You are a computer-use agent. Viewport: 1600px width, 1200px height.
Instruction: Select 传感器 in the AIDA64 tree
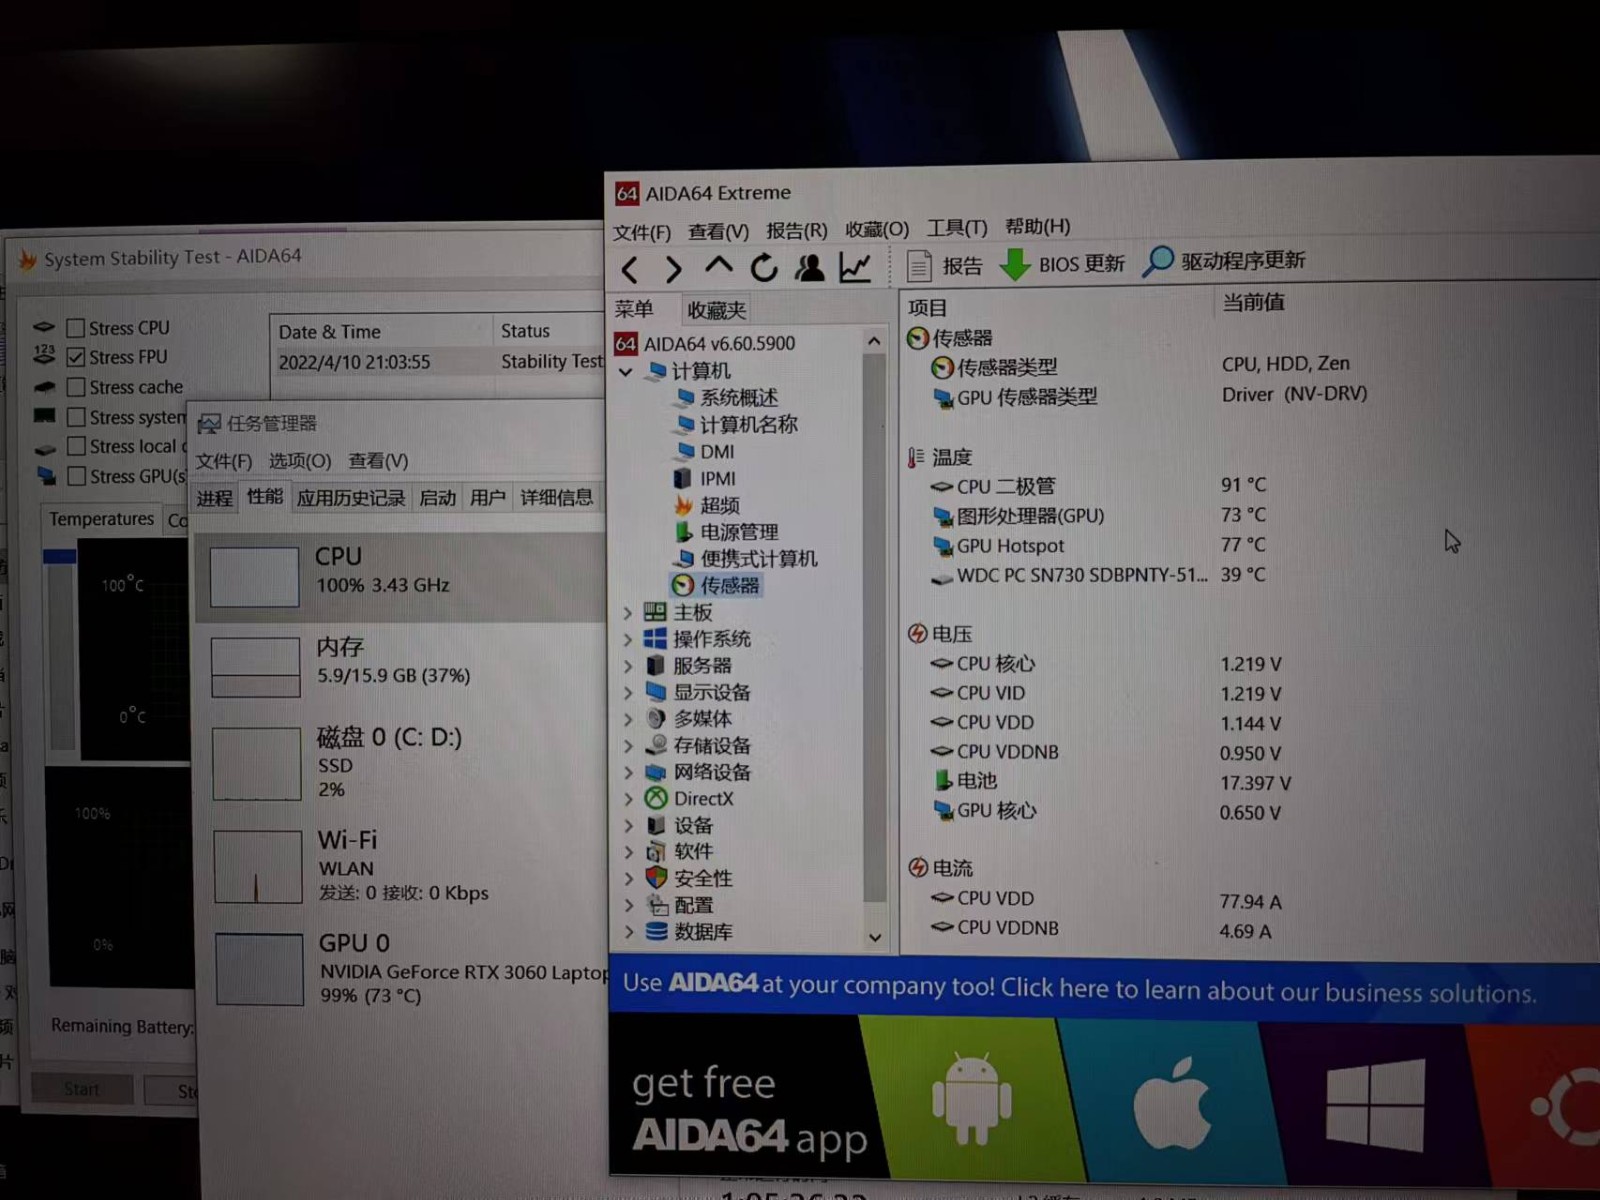coord(728,586)
